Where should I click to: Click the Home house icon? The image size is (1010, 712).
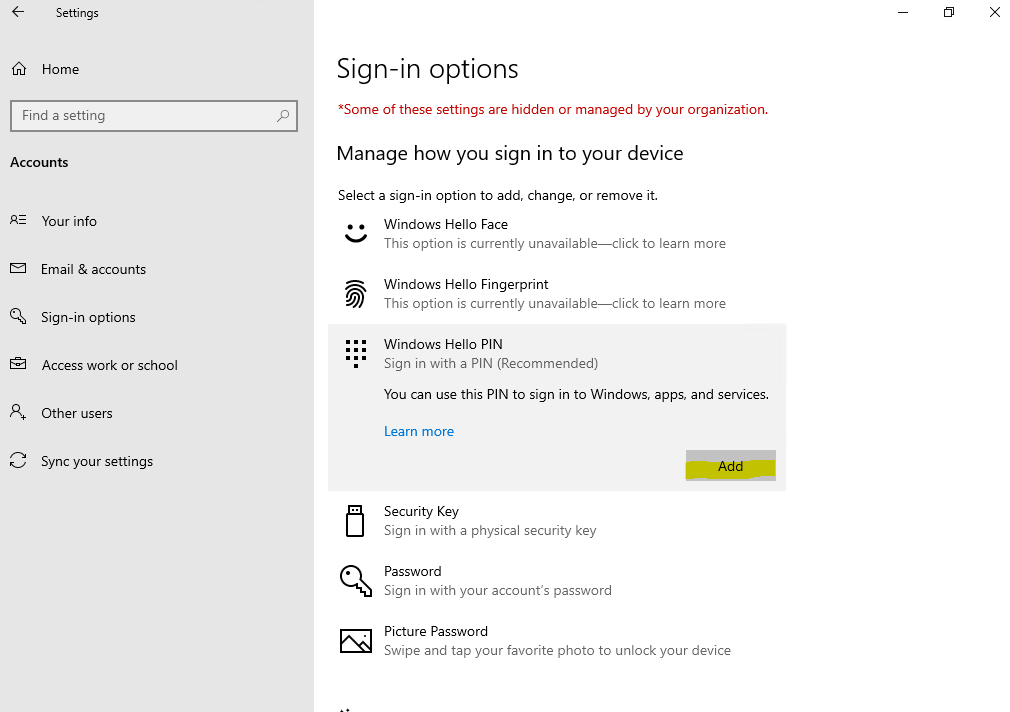pos(19,69)
